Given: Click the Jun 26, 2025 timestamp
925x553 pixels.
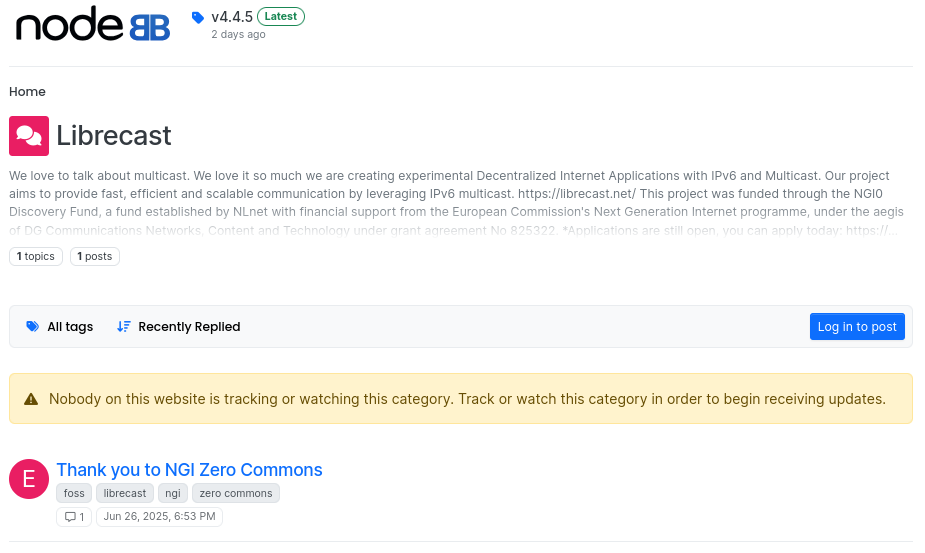Looking at the screenshot, I should click(x=159, y=516).
